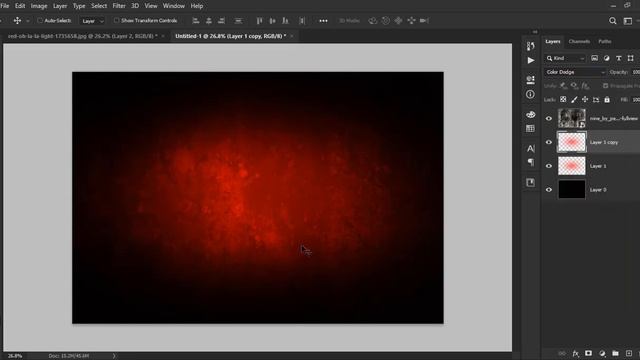
Task: Select the Layer 1 copy layer name
Action: (x=604, y=142)
